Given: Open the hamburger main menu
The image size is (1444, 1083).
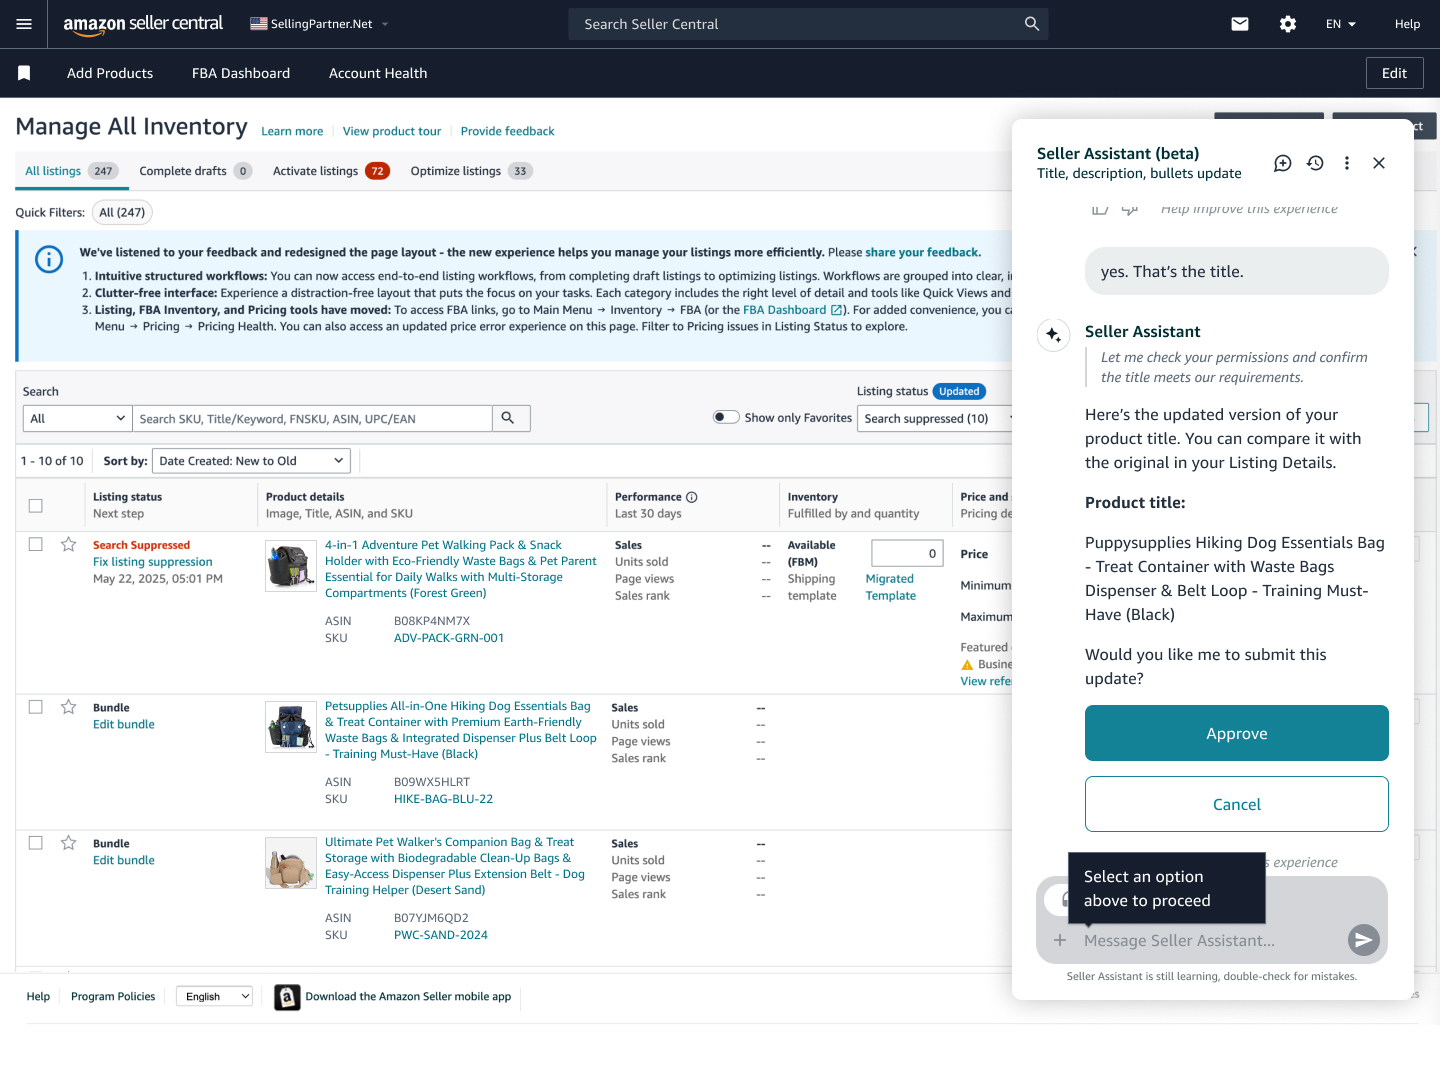Looking at the screenshot, I should pos(24,24).
